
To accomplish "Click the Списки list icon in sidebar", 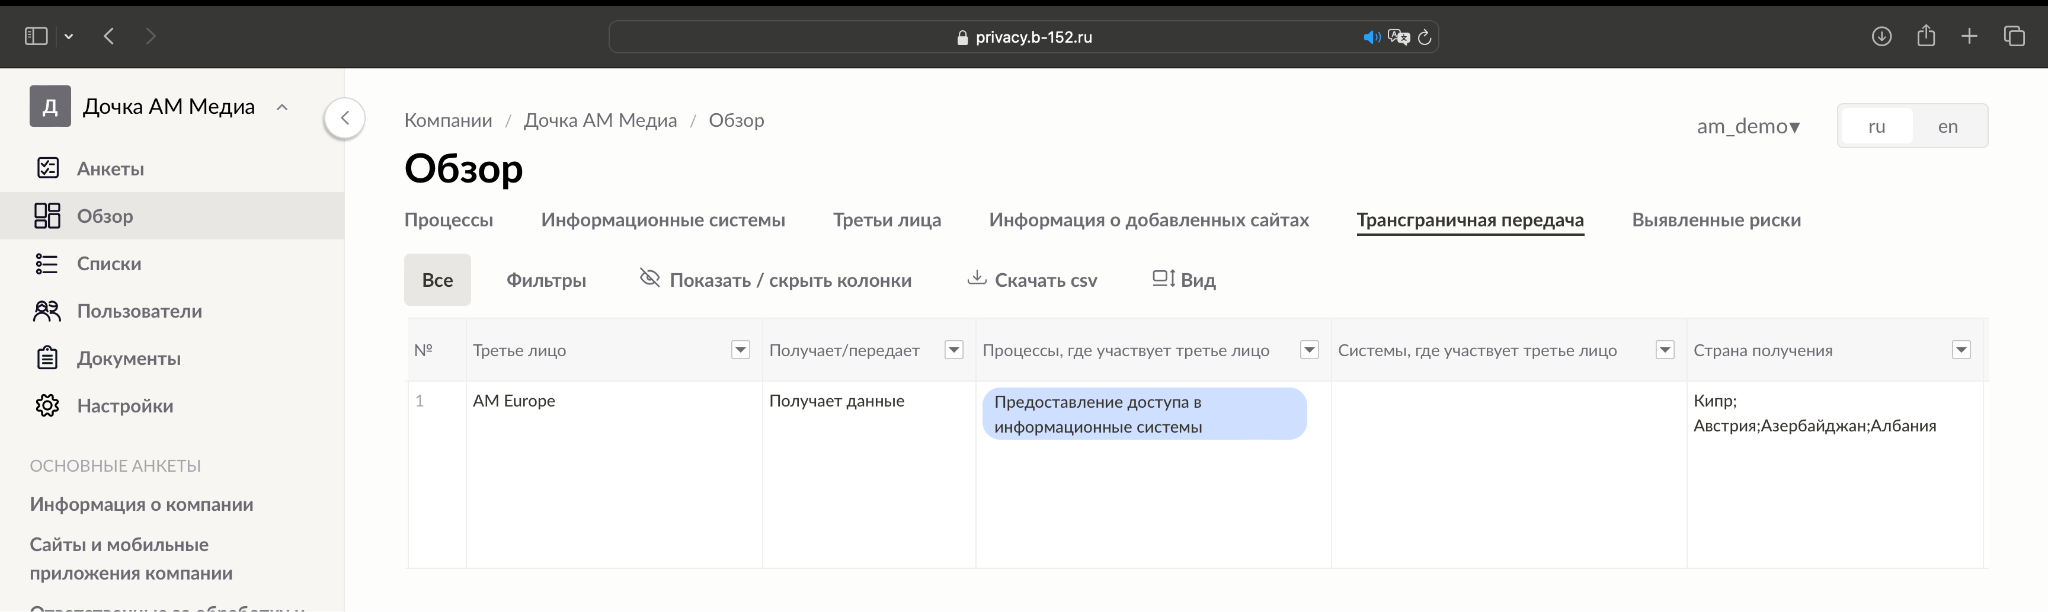I will coord(47,263).
